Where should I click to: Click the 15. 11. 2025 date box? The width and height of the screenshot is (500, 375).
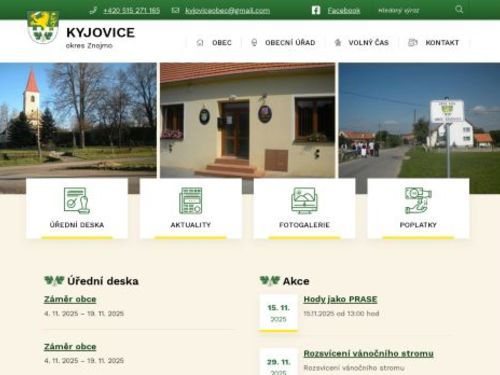pyautogui.click(x=278, y=313)
